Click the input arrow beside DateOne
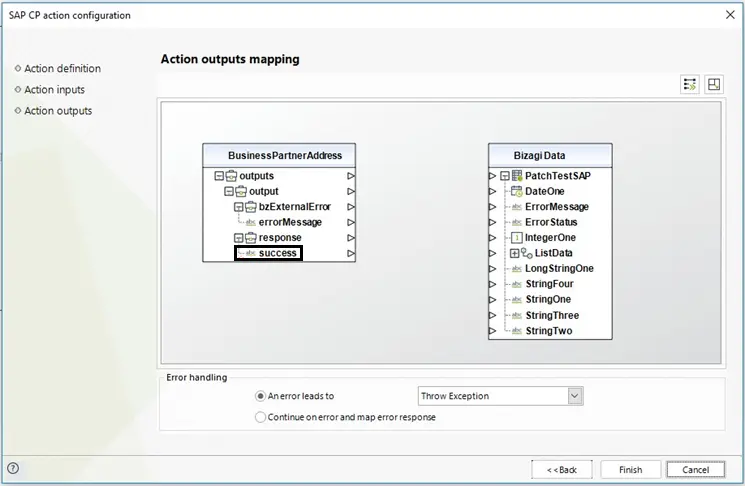745x486 pixels. (x=493, y=191)
